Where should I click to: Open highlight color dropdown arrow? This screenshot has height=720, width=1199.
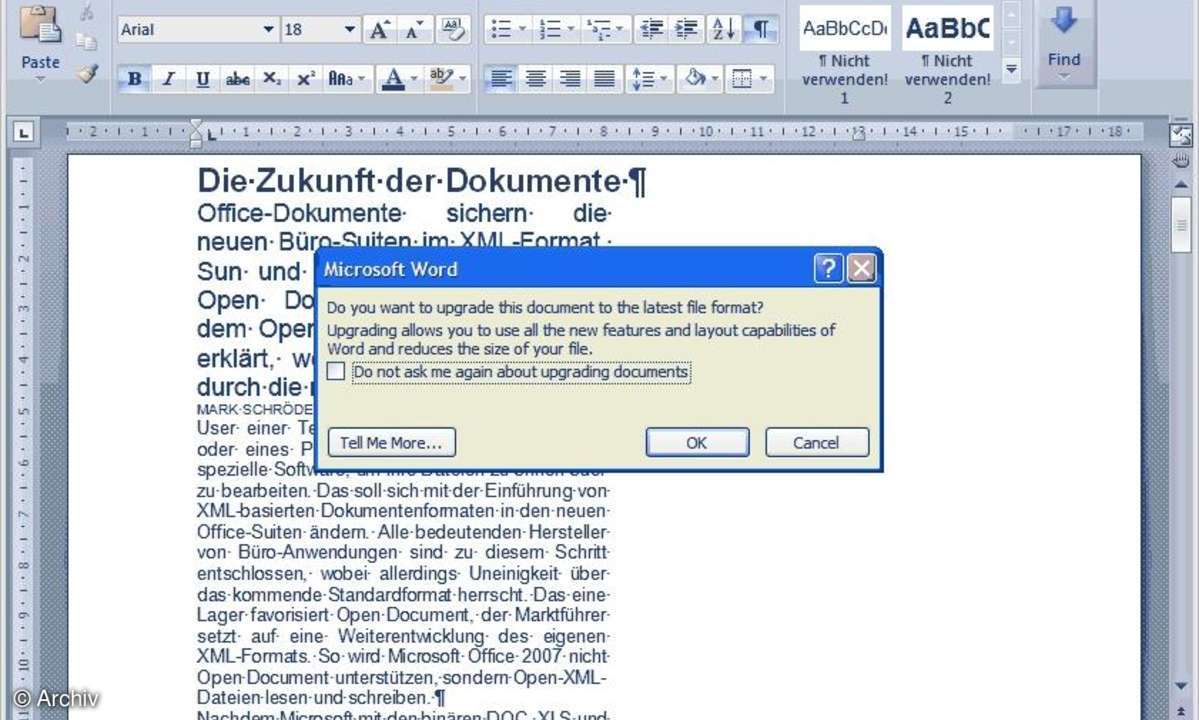[x=463, y=79]
